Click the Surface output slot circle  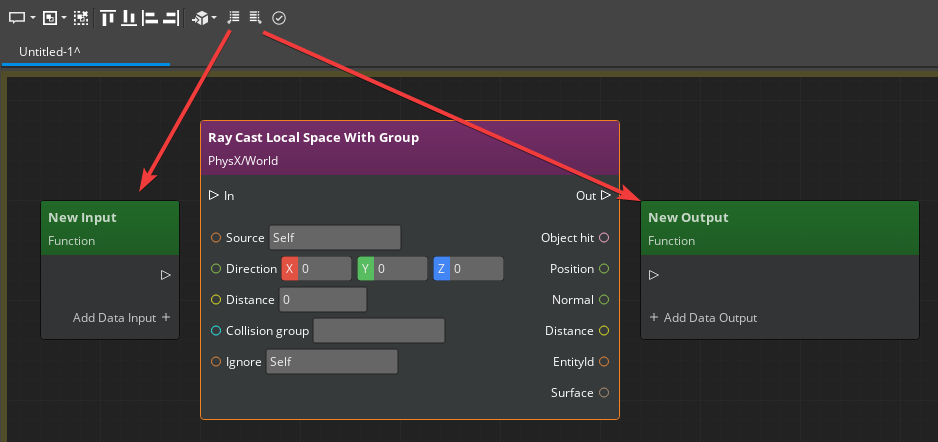pyautogui.click(x=604, y=393)
